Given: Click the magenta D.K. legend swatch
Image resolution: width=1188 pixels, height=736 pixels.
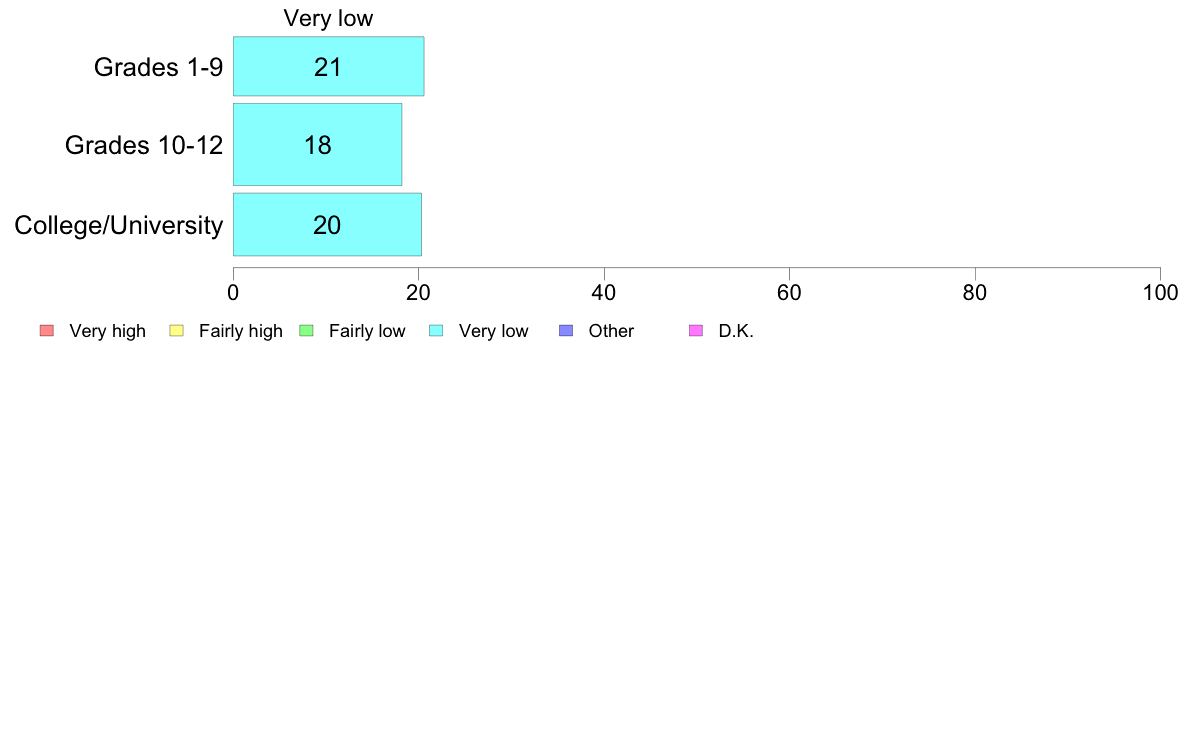Looking at the screenshot, I should point(696,330).
